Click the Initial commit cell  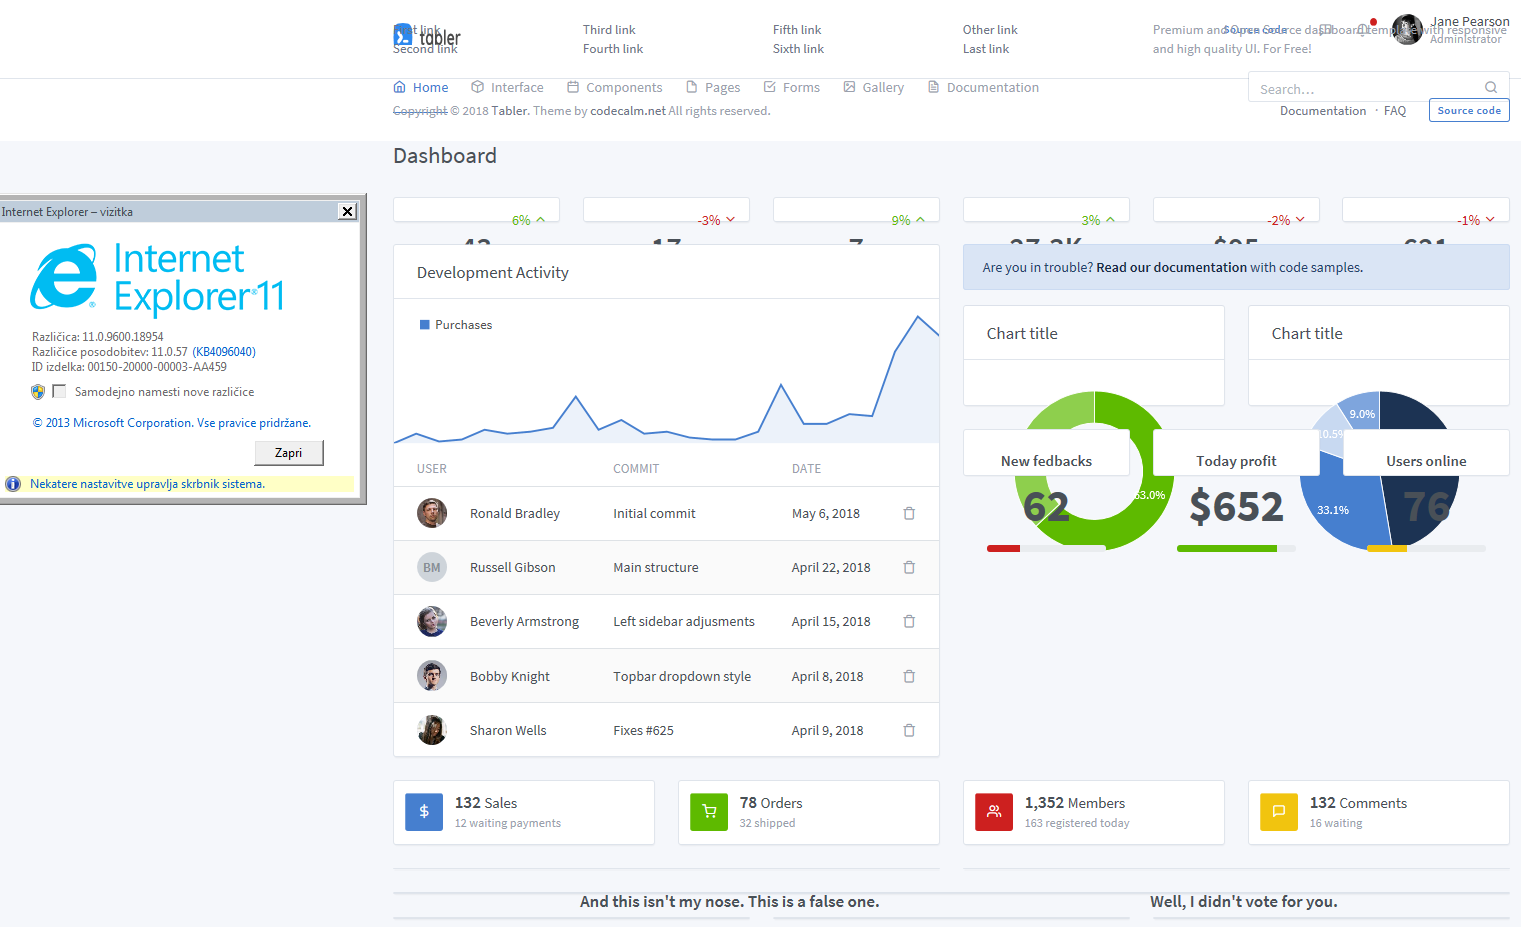point(654,513)
